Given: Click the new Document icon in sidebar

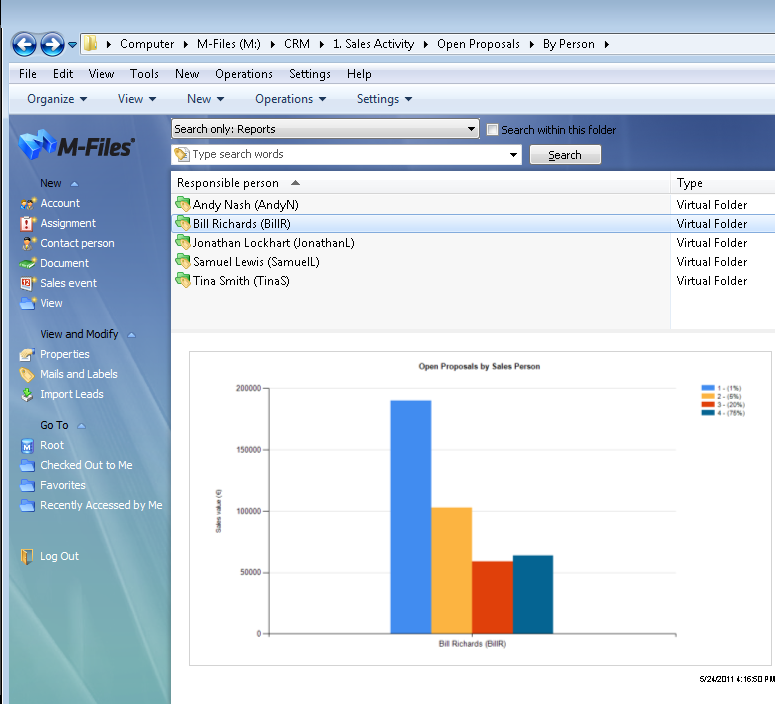Looking at the screenshot, I should [28, 263].
